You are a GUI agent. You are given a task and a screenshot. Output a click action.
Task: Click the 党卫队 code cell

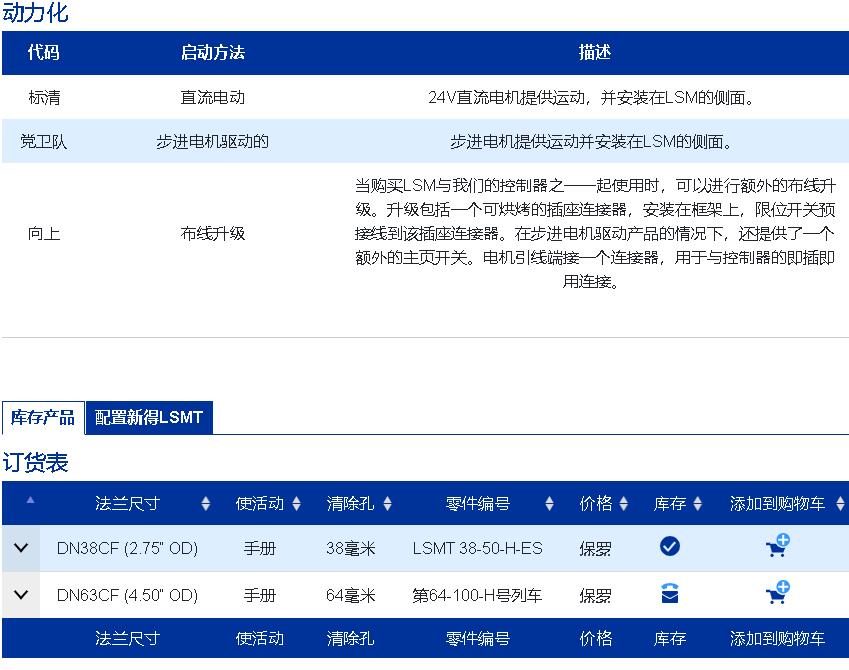pyautogui.click(x=44, y=141)
